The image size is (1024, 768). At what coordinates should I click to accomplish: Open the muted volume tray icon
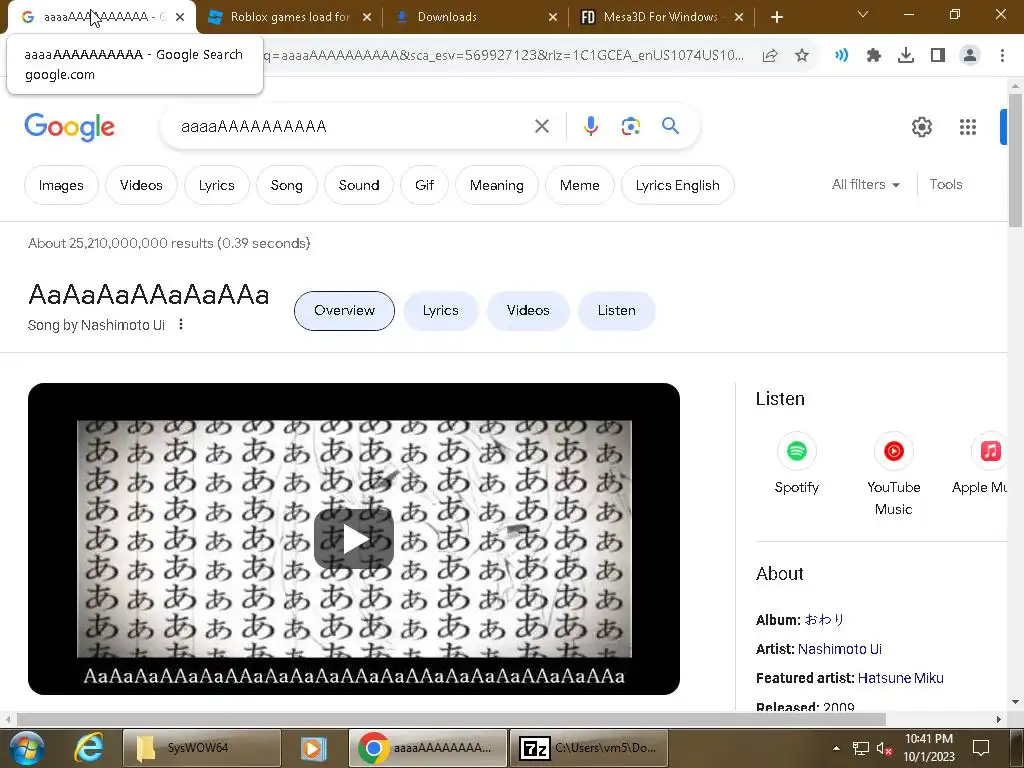(x=885, y=748)
